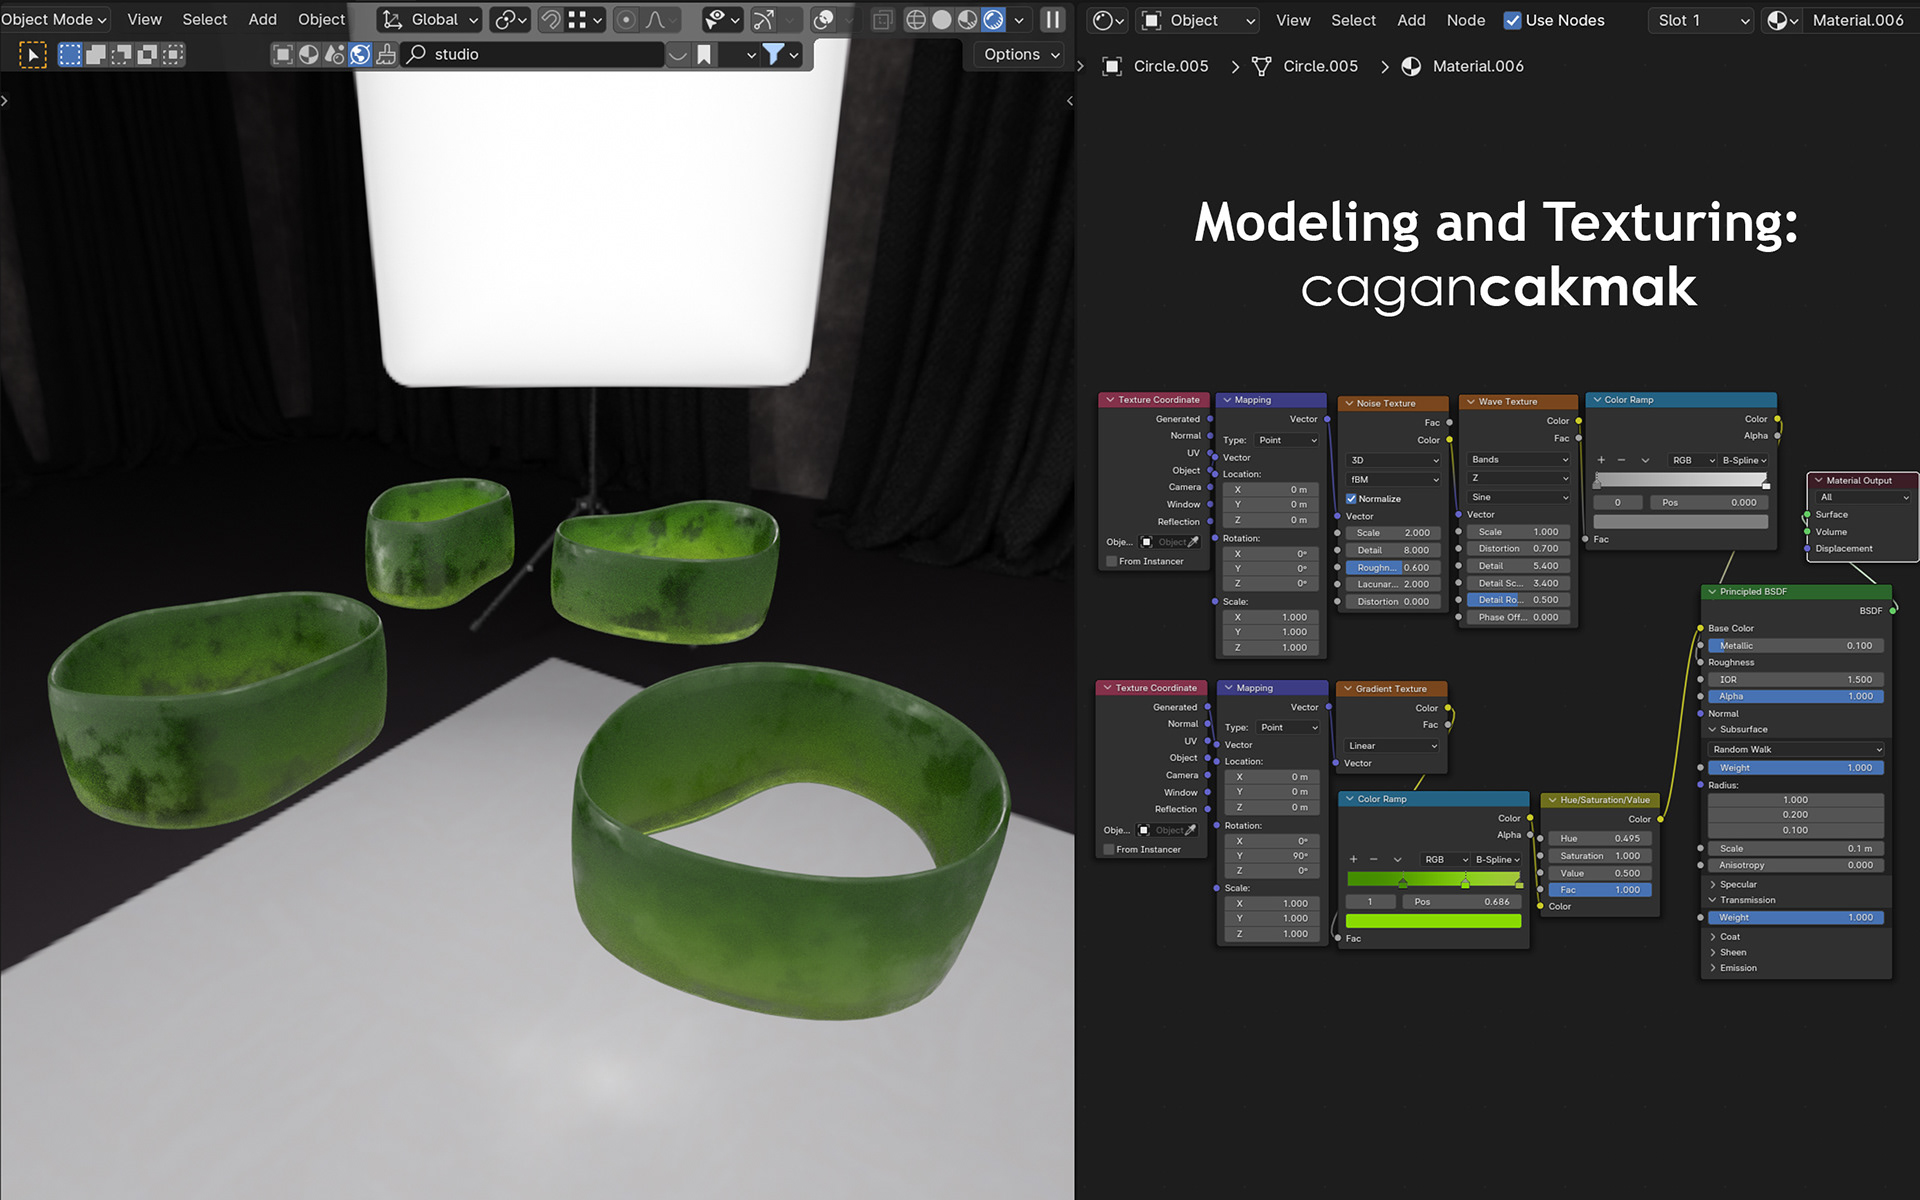Enable From Instancer in top Texture Coordinate
Viewport: 1920px width, 1200px height.
[x=1111, y=562]
